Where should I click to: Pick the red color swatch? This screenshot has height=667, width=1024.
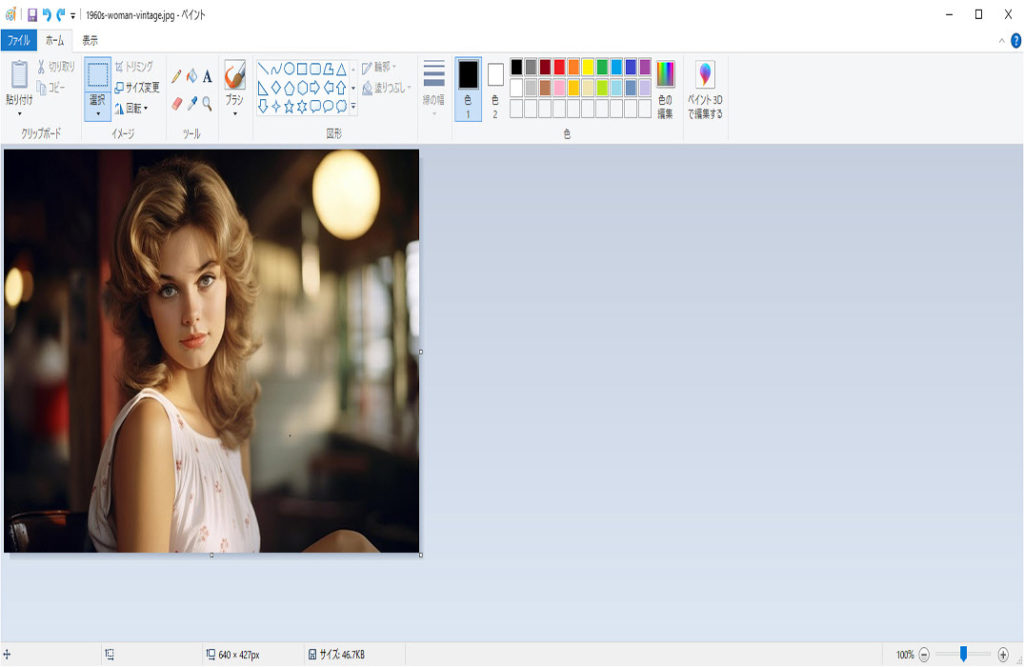[x=559, y=67]
